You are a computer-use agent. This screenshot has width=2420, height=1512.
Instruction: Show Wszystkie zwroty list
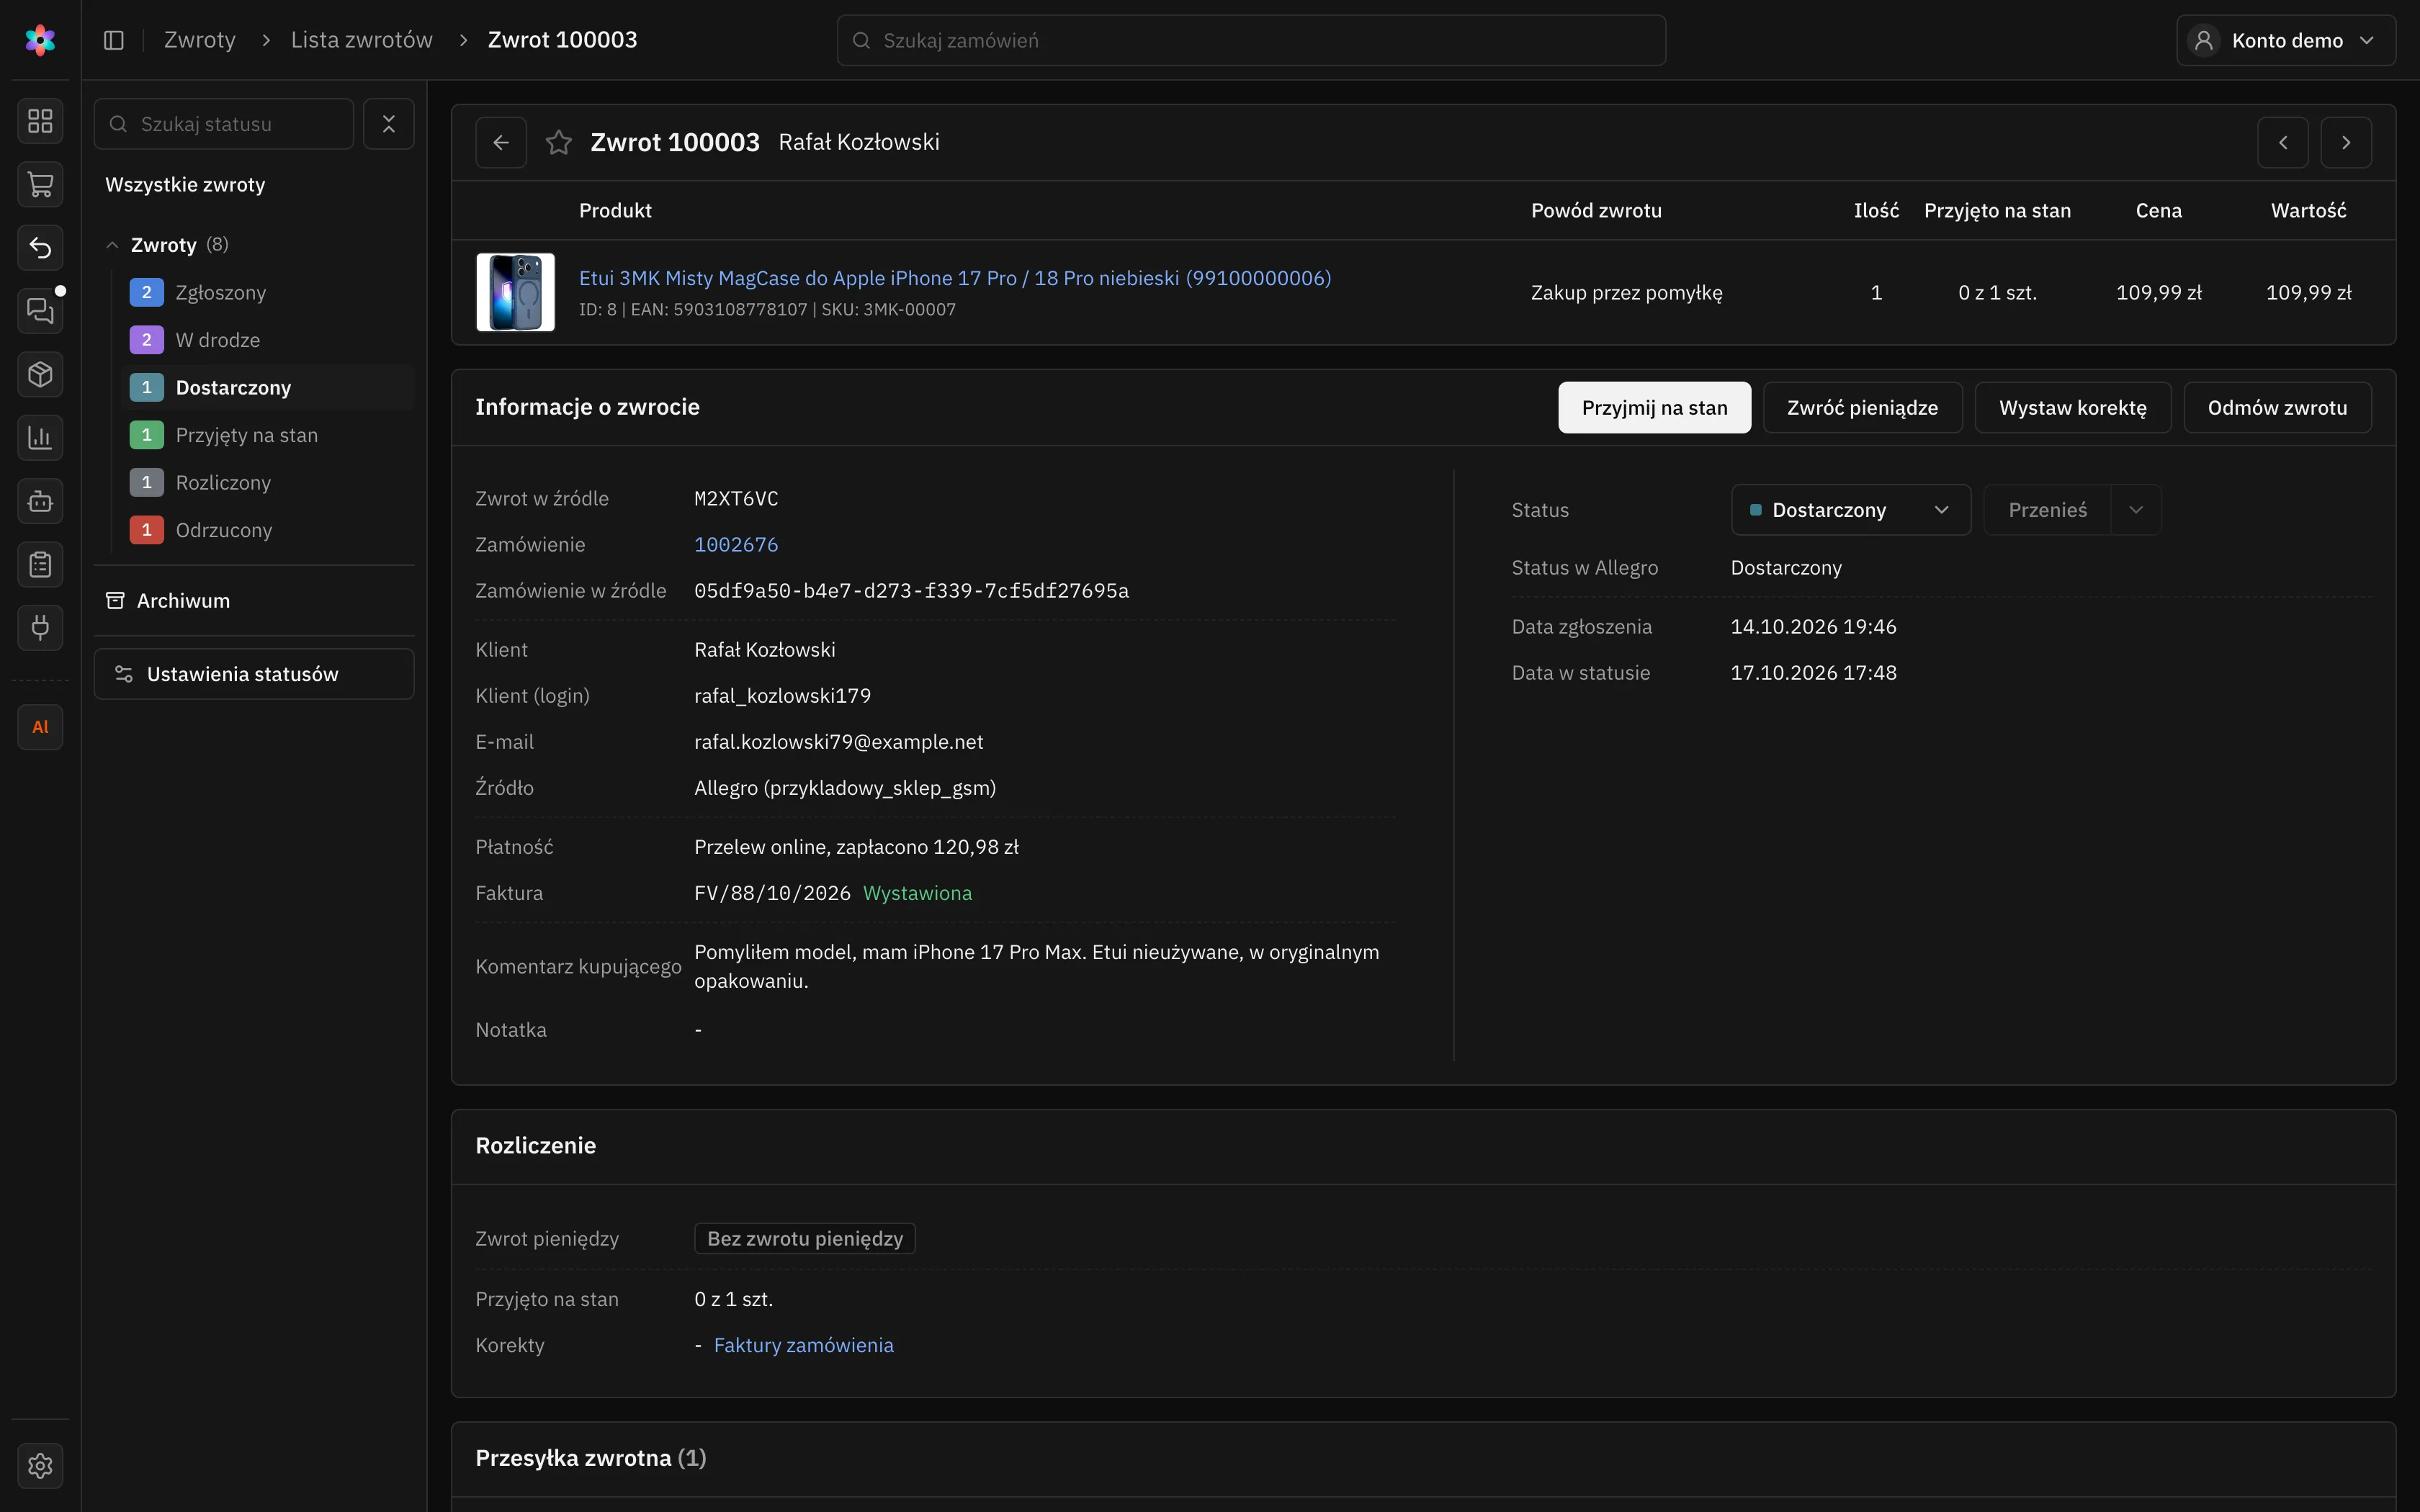tap(185, 184)
